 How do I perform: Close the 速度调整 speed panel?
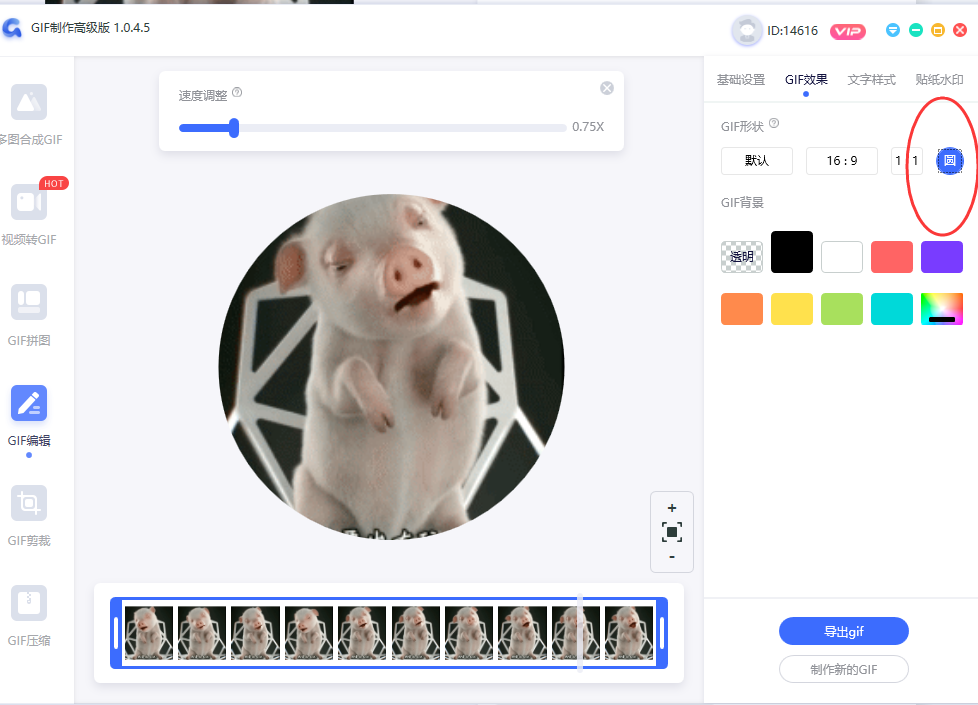coord(607,88)
